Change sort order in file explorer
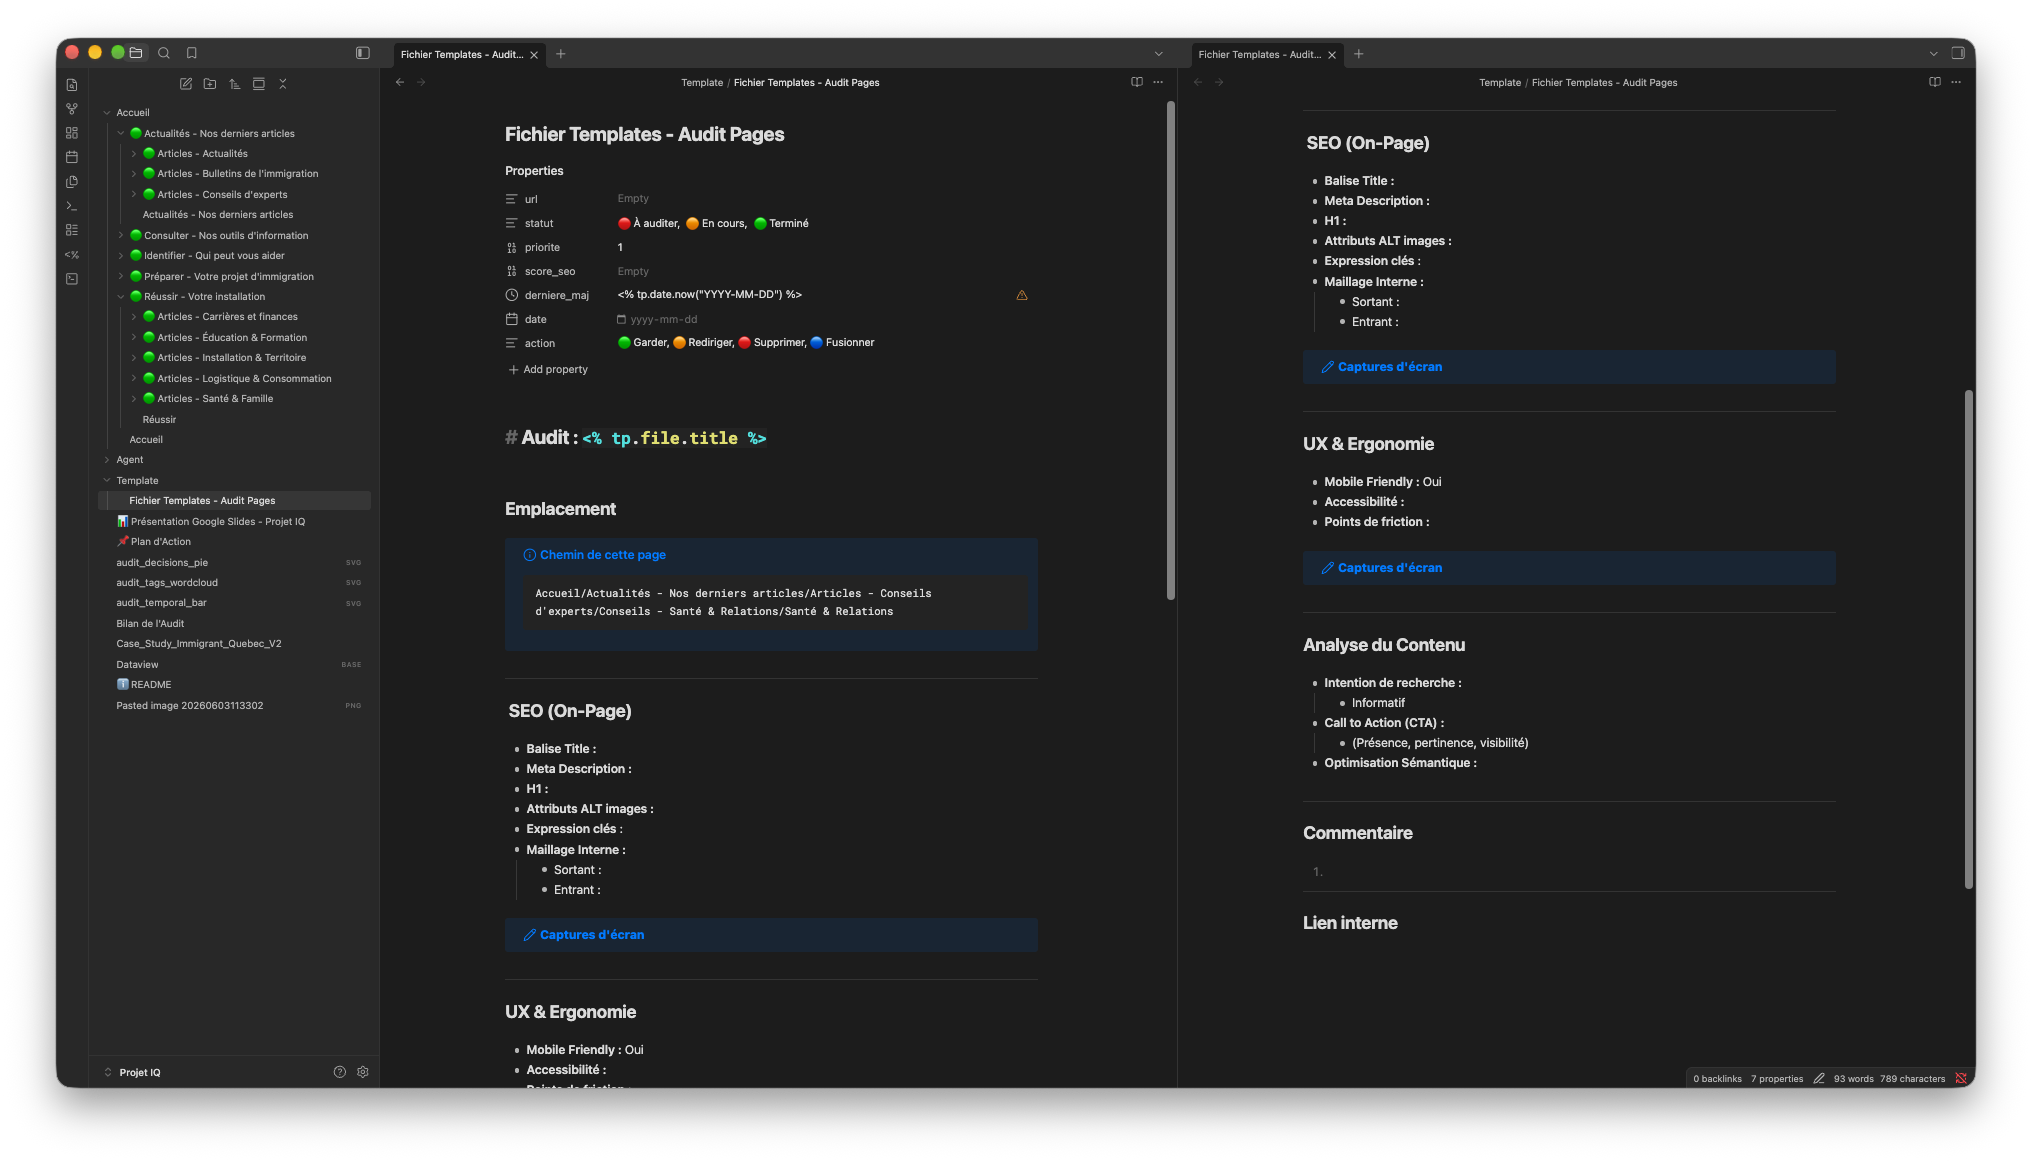This screenshot has height=1162, width=2032. [x=234, y=84]
